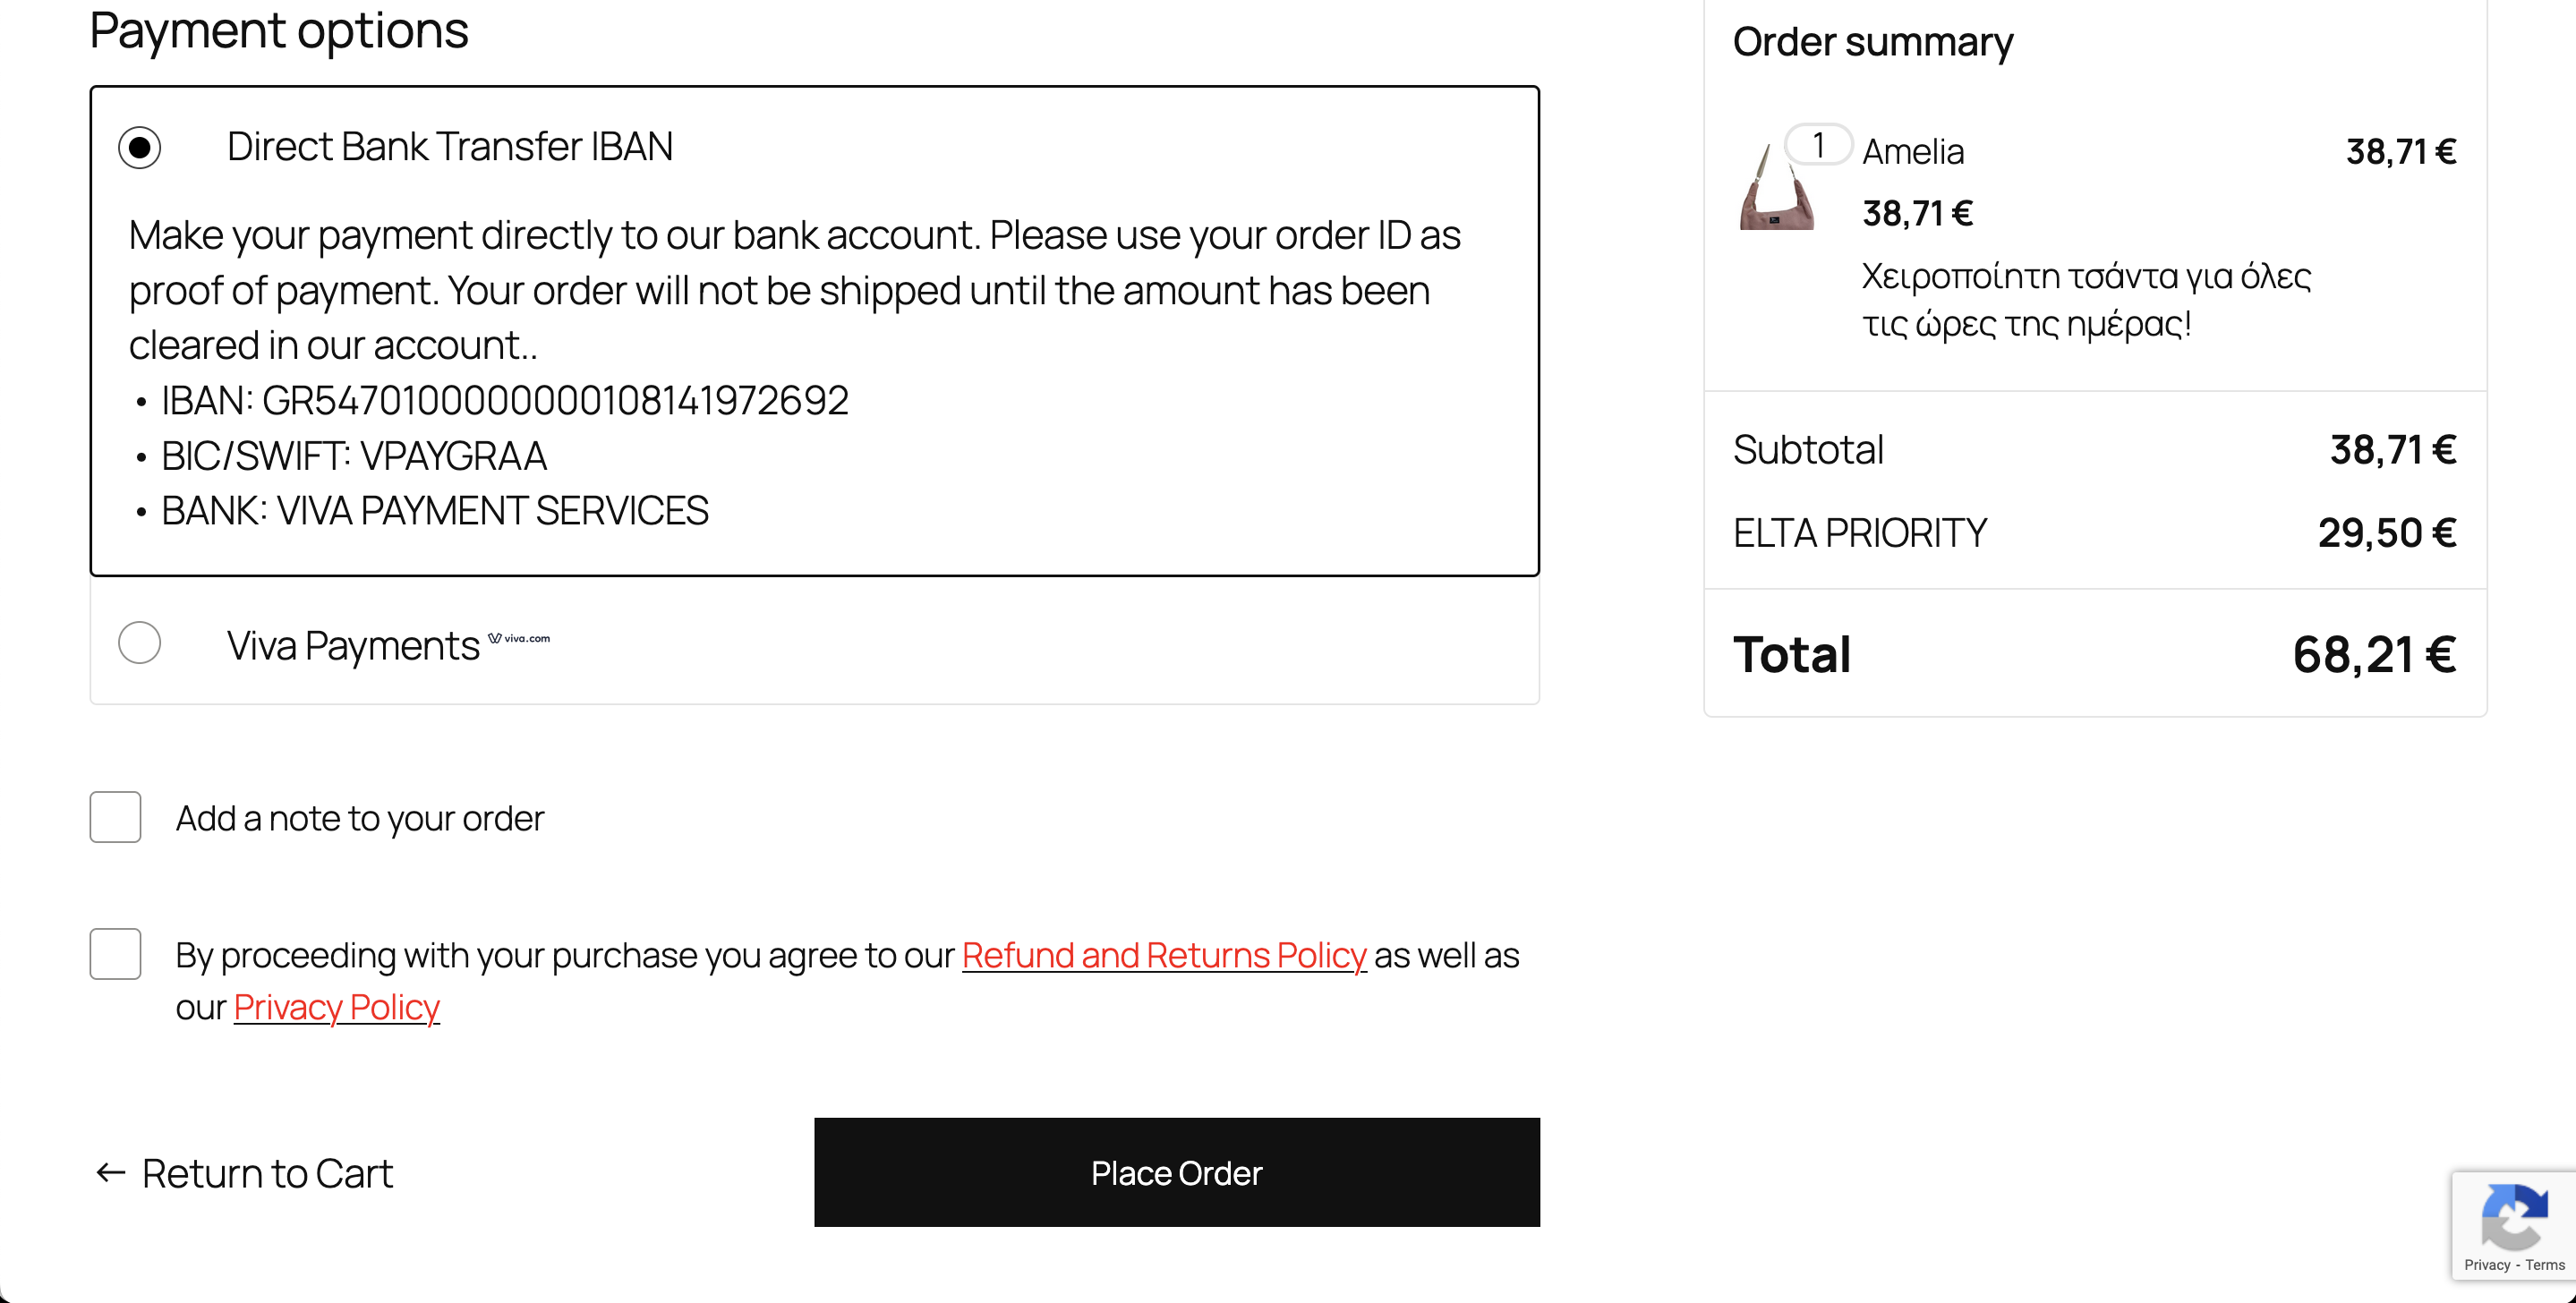
Task: Click the viva.com logo icon
Action: tap(519, 638)
